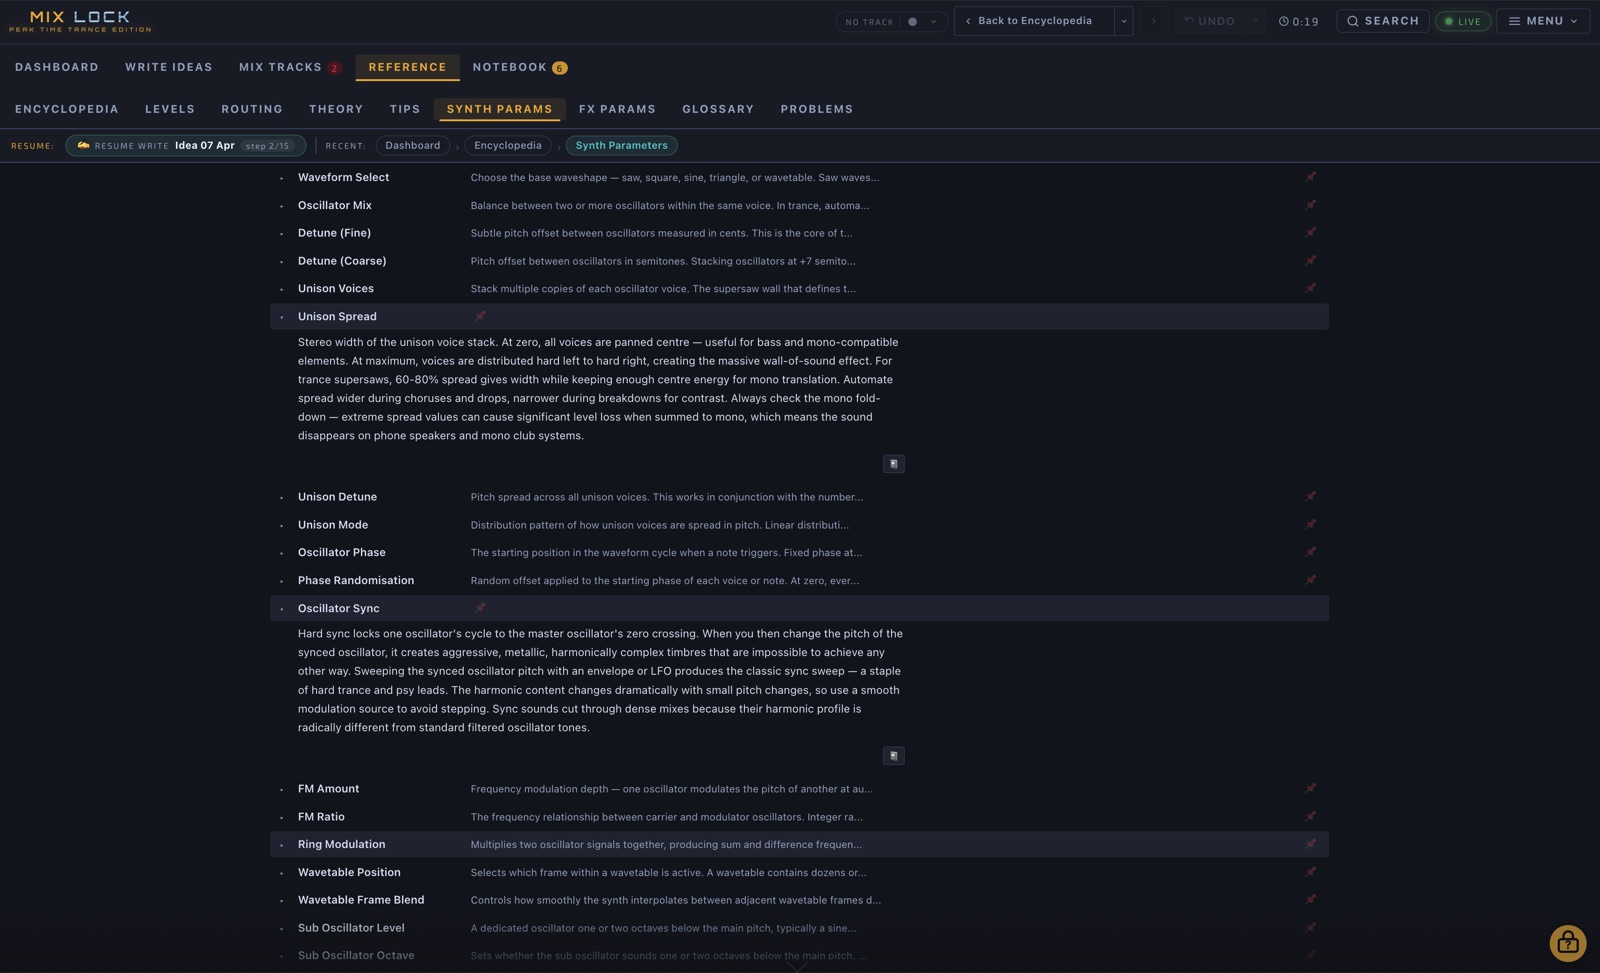Click the Sub Oscillator Level parameter name
Screen dimensions: 1600x973
click(351, 928)
